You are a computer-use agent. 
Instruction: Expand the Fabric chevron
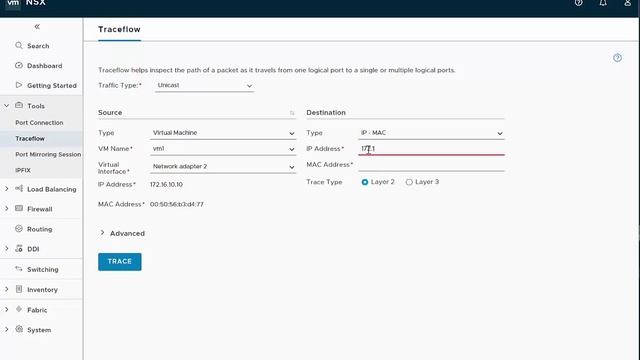[7, 310]
